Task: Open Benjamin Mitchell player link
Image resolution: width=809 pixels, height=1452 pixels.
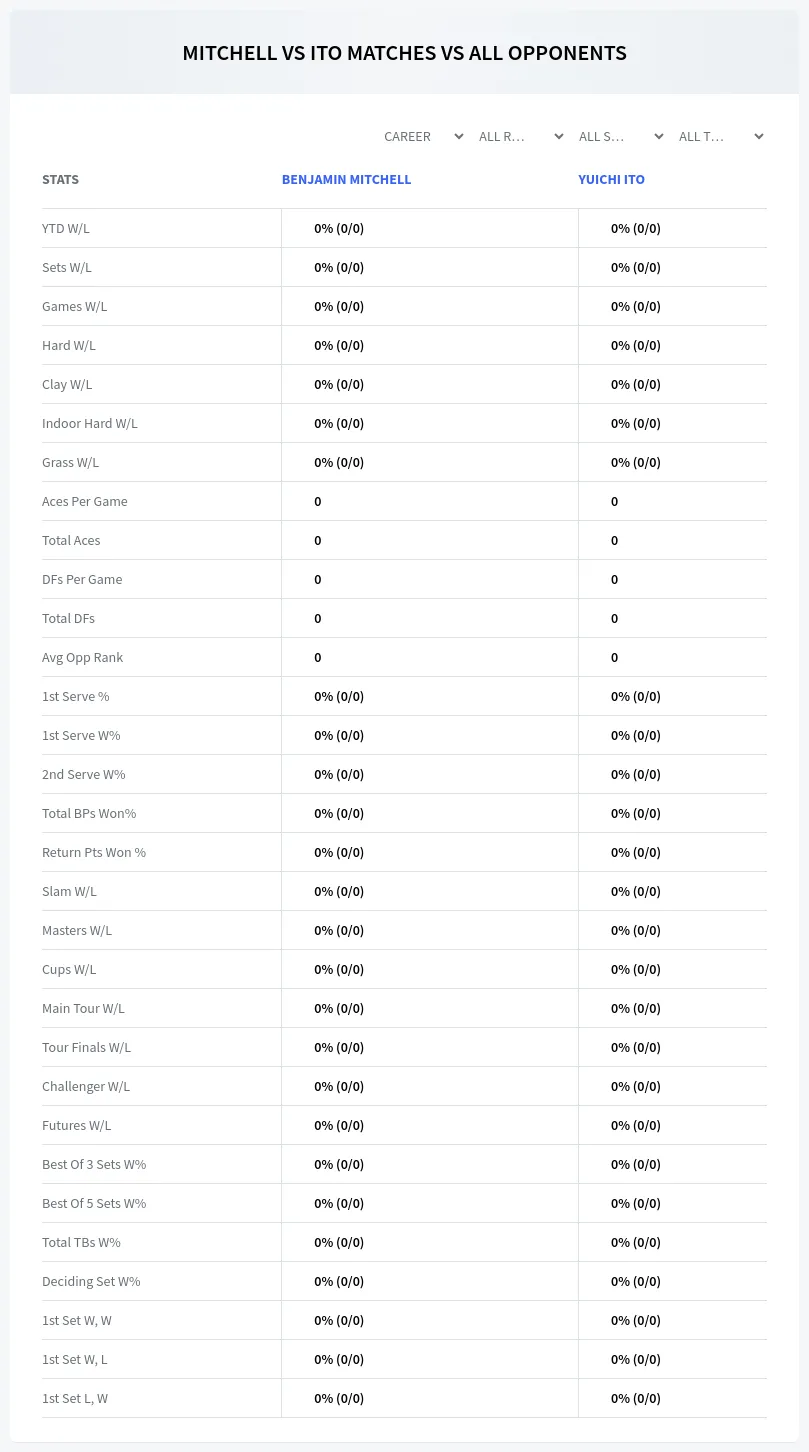Action: tap(346, 180)
